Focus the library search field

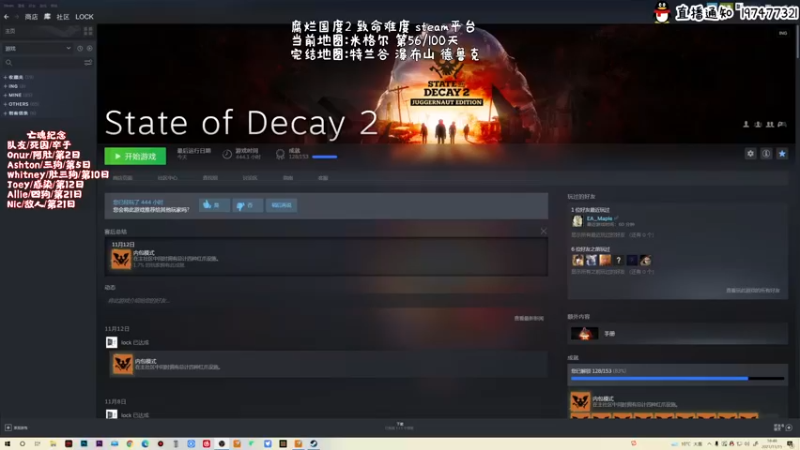pos(43,63)
